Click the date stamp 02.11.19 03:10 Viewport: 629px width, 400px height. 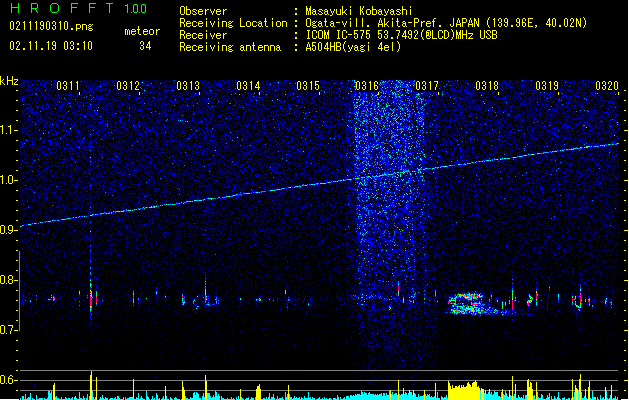click(x=51, y=46)
